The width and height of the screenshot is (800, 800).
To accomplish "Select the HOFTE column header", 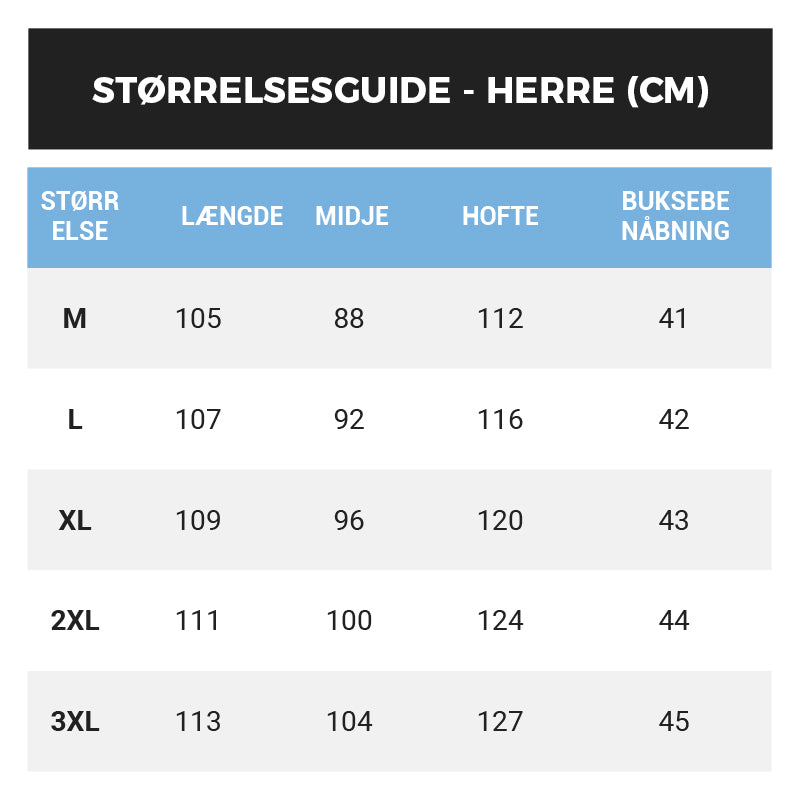I will coord(500,216).
